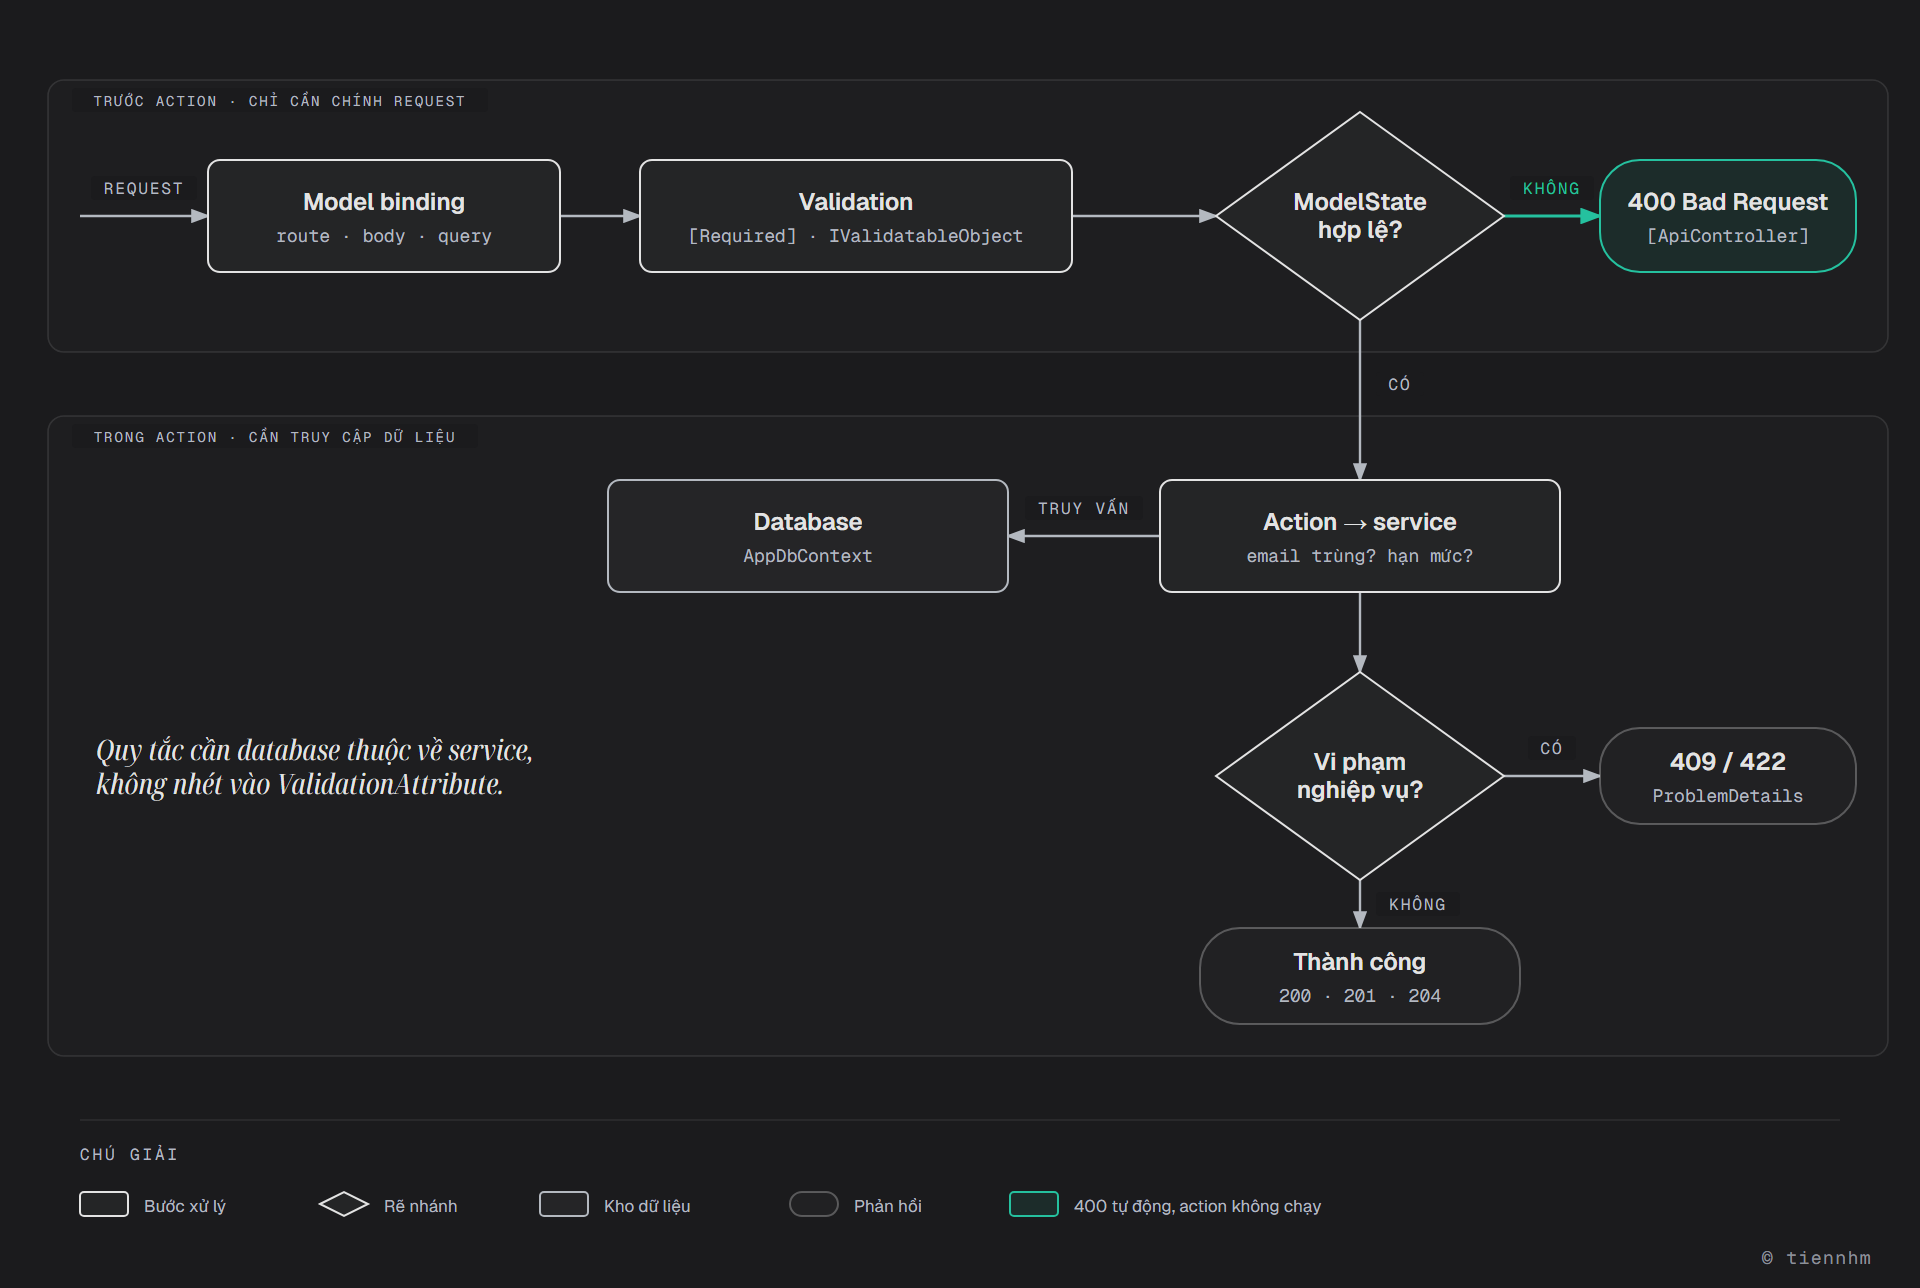Click the 'KHÔNG' label below the business-rule diamond
Screen dimensions: 1920x1288
point(1417,905)
